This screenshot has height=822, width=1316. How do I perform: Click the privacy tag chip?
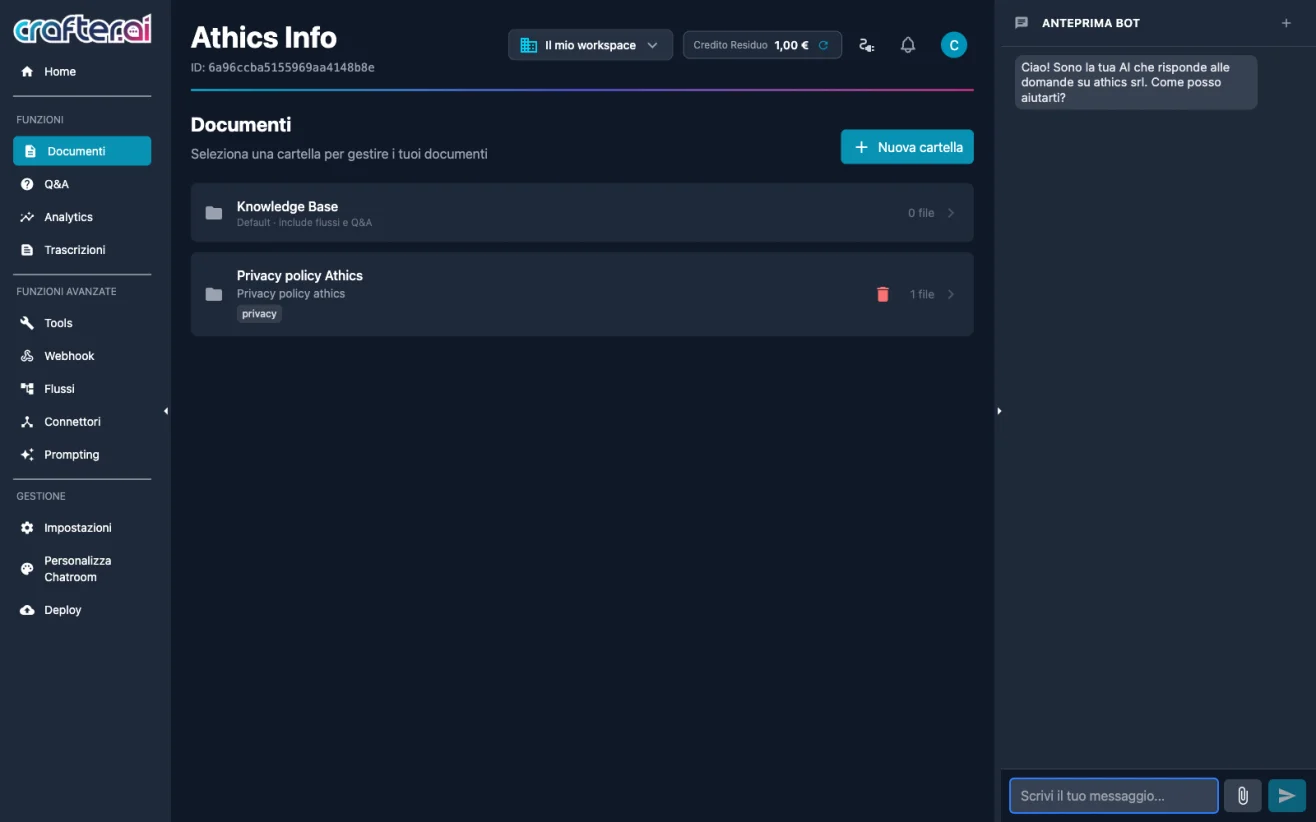click(259, 314)
